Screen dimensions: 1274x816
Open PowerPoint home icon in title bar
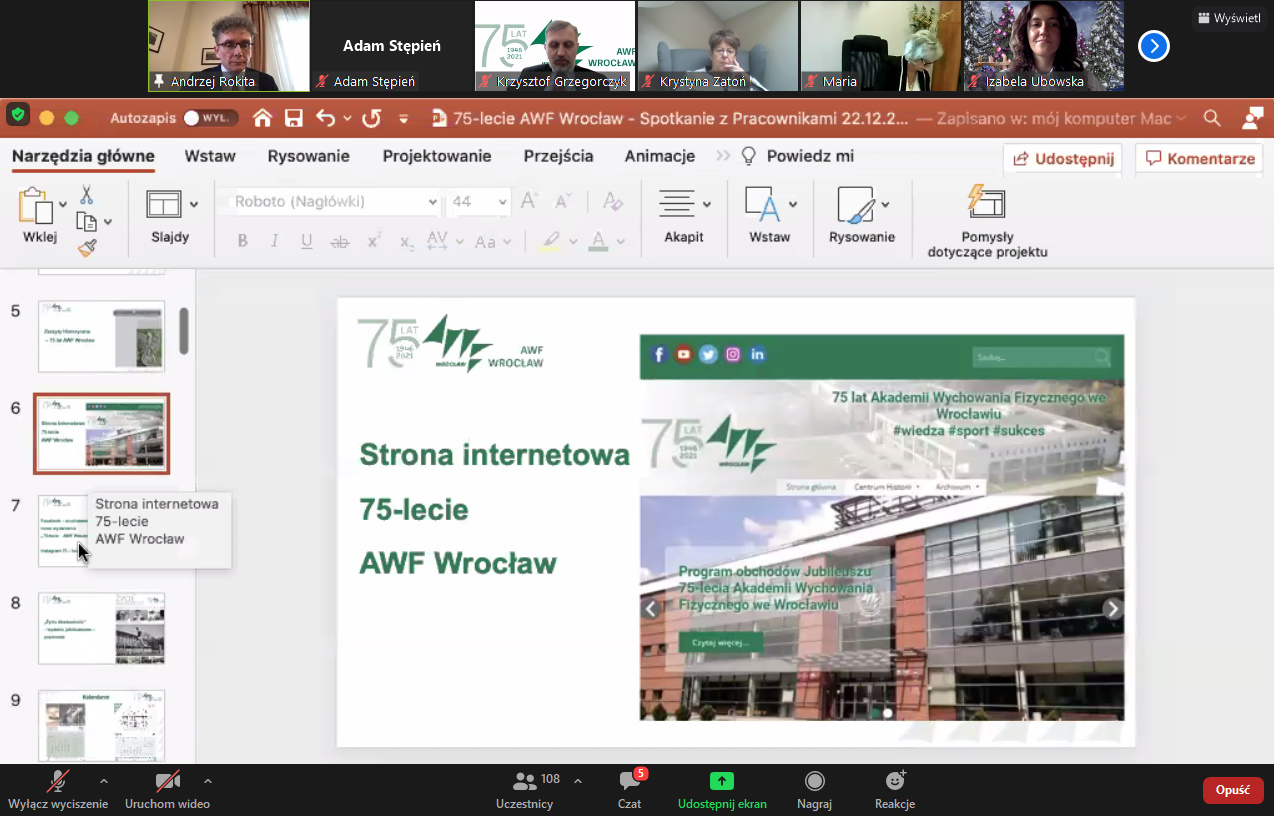(262, 118)
